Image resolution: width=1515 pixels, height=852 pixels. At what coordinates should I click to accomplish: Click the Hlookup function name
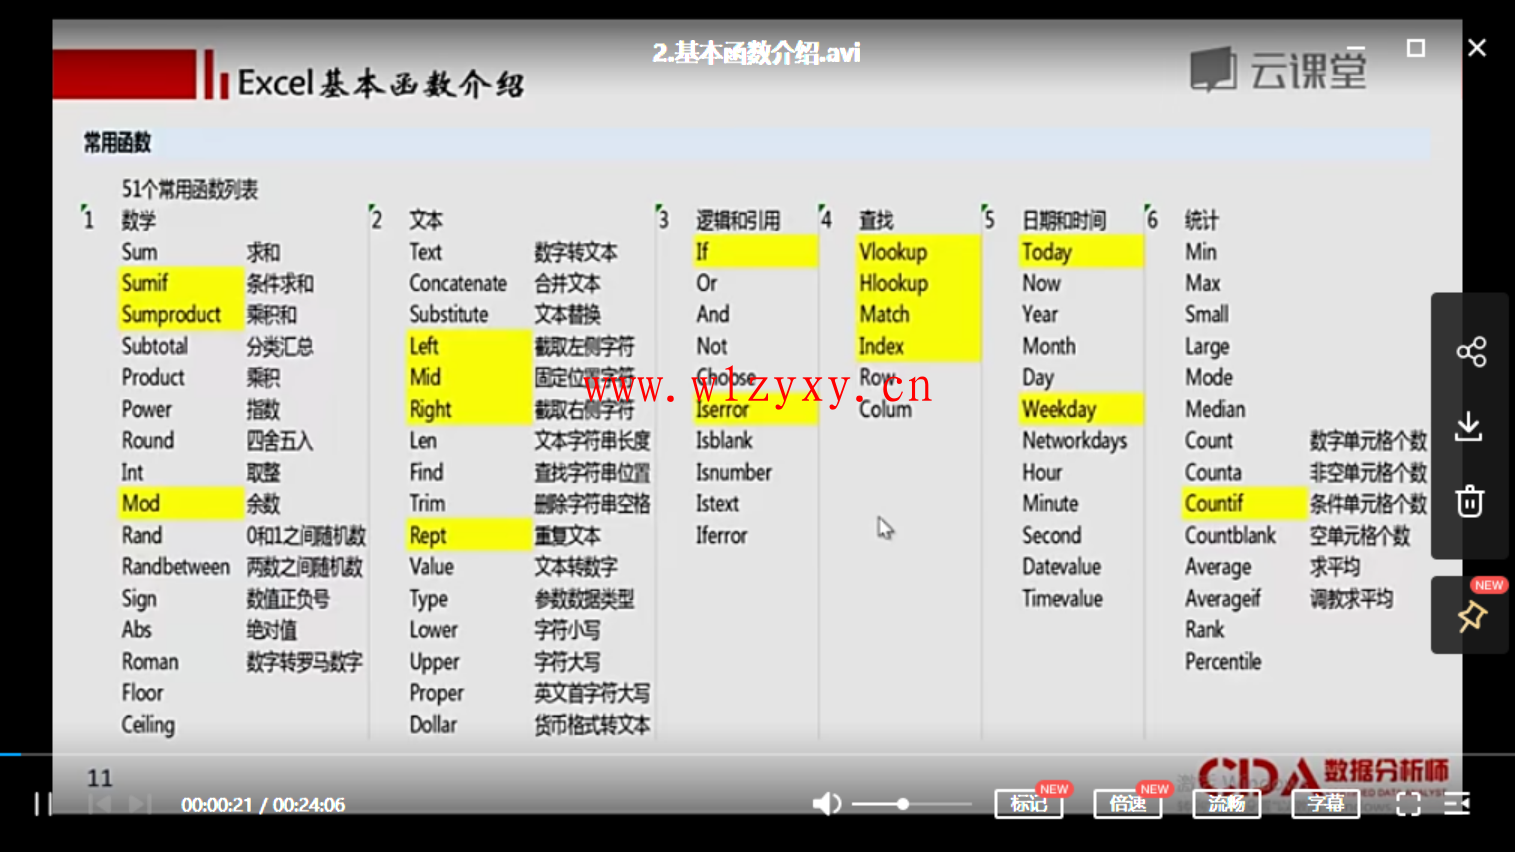coord(893,284)
